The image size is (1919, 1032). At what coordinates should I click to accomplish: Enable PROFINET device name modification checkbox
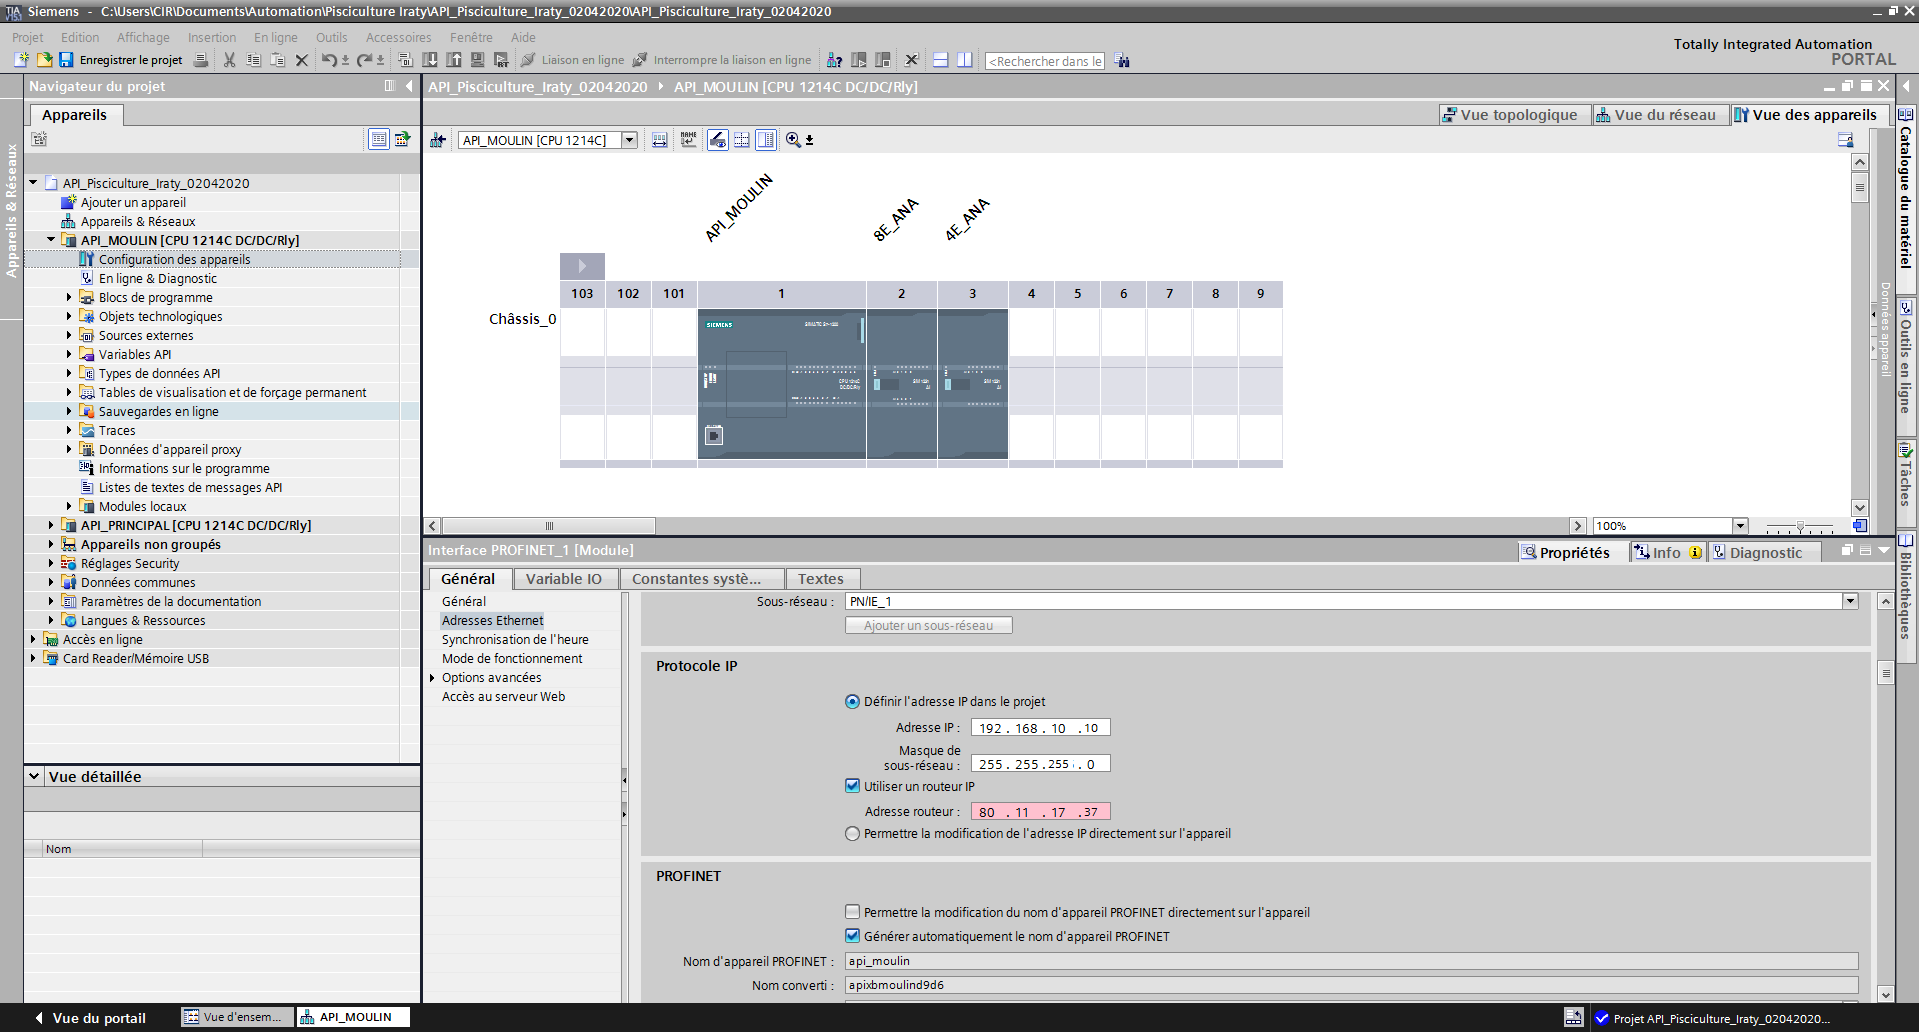(x=852, y=912)
